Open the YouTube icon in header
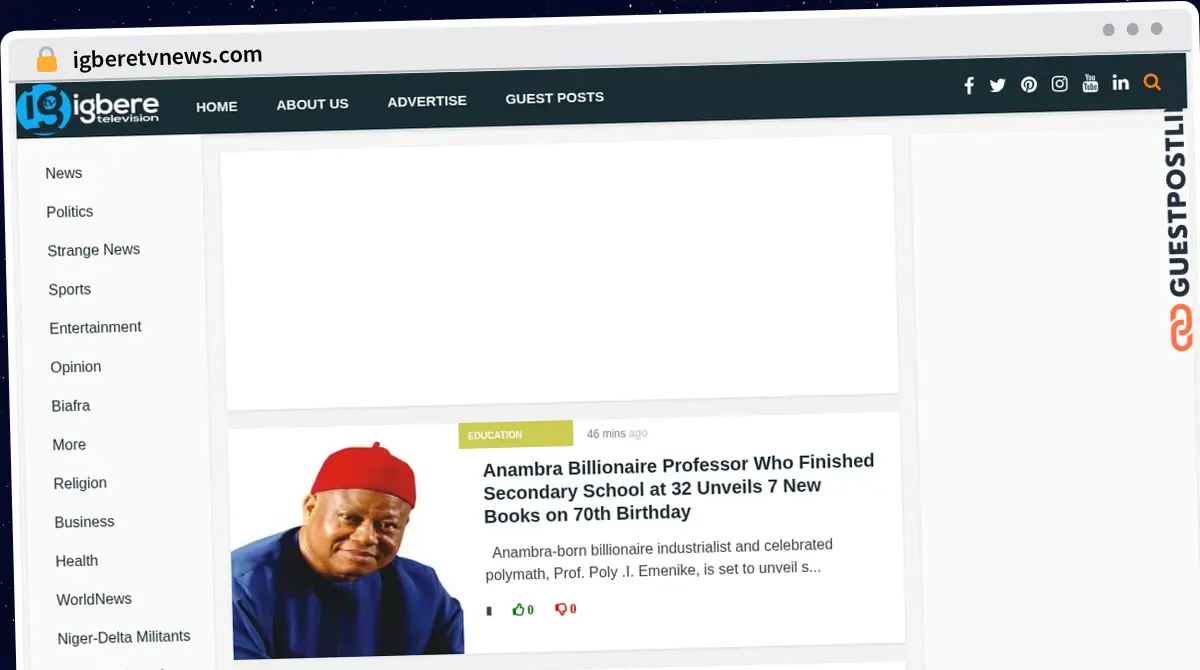This screenshot has height=670, width=1200. tap(1090, 83)
